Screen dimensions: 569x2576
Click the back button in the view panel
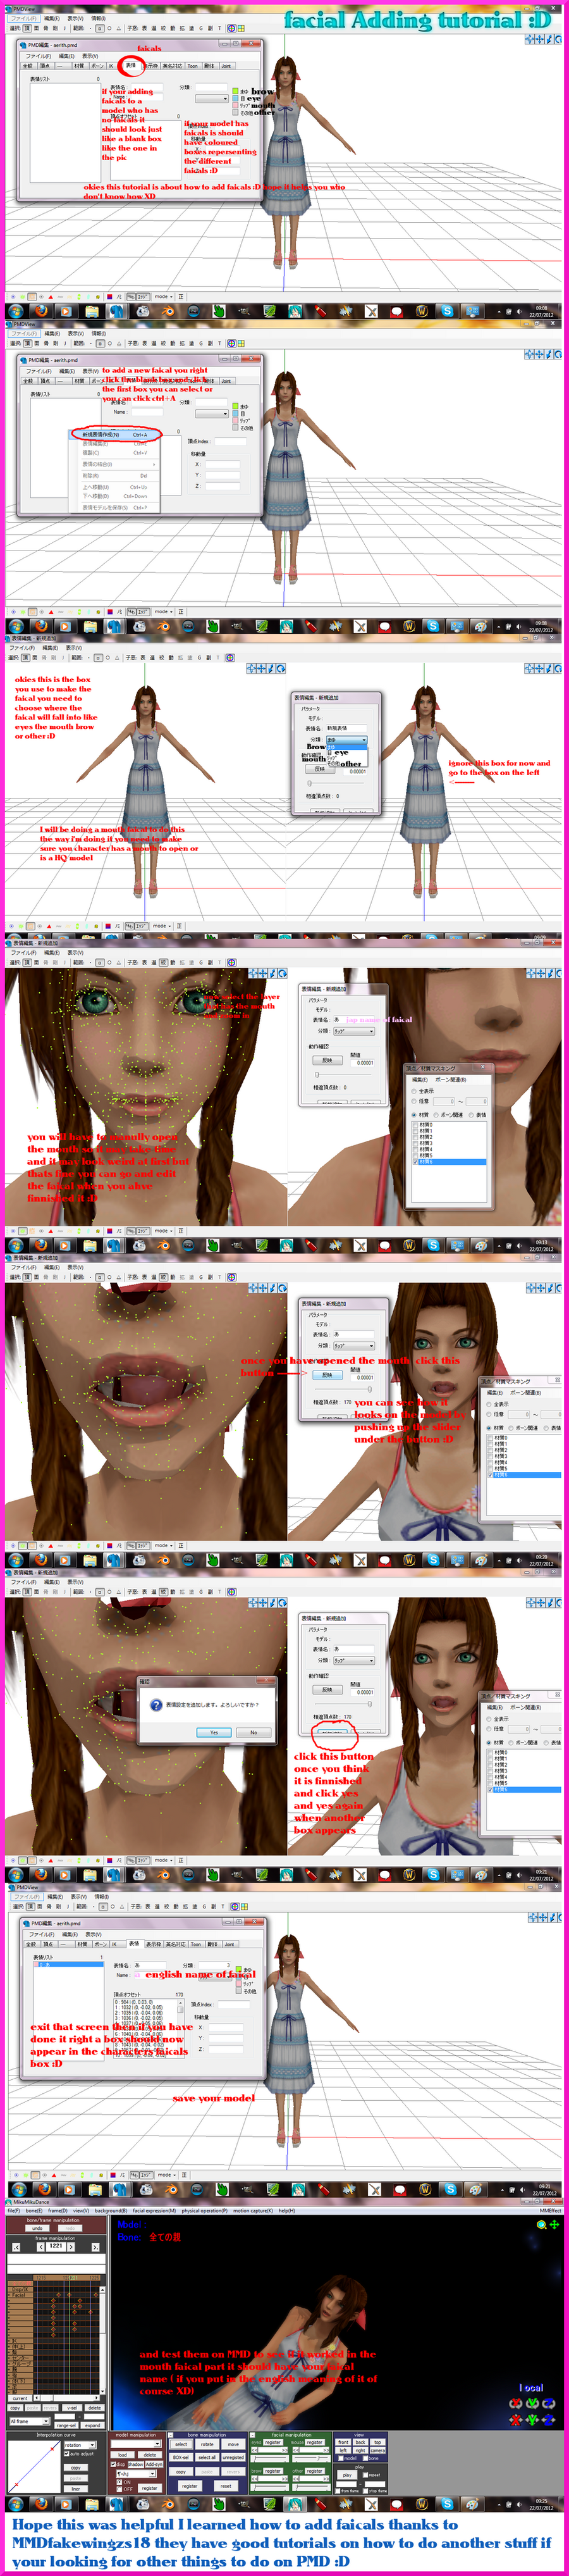(x=361, y=2442)
